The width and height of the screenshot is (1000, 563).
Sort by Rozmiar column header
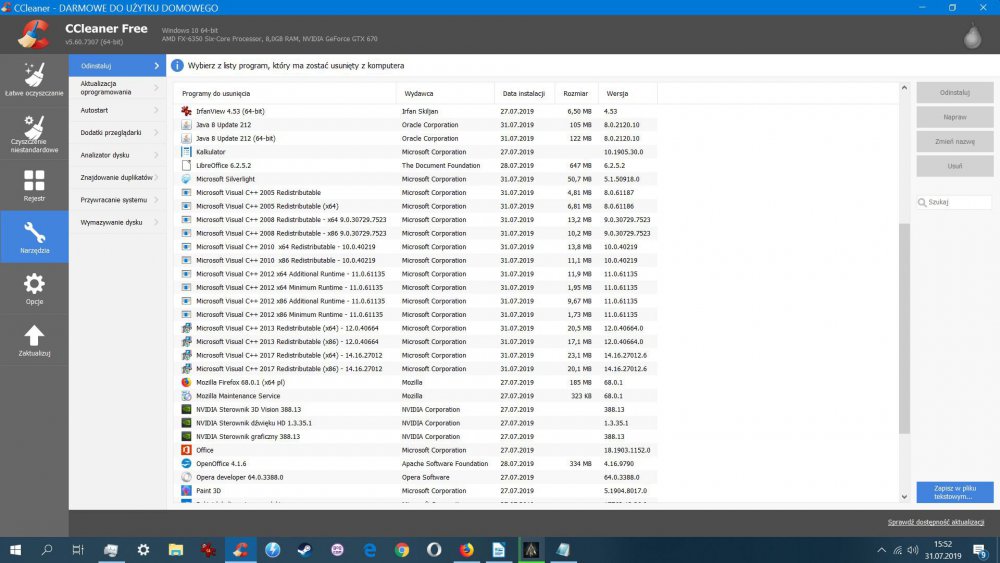pos(576,93)
